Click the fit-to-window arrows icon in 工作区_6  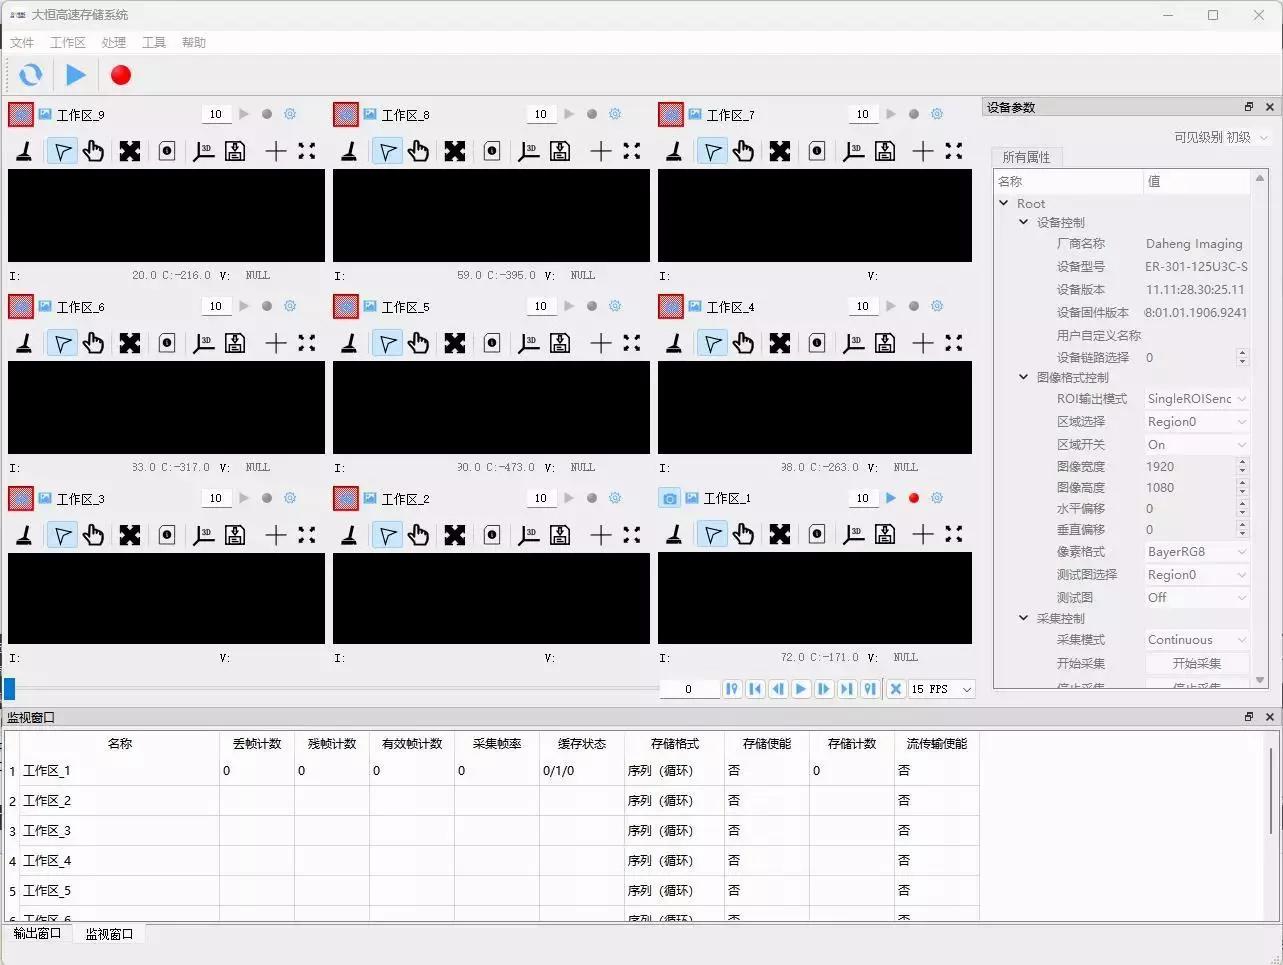(130, 343)
